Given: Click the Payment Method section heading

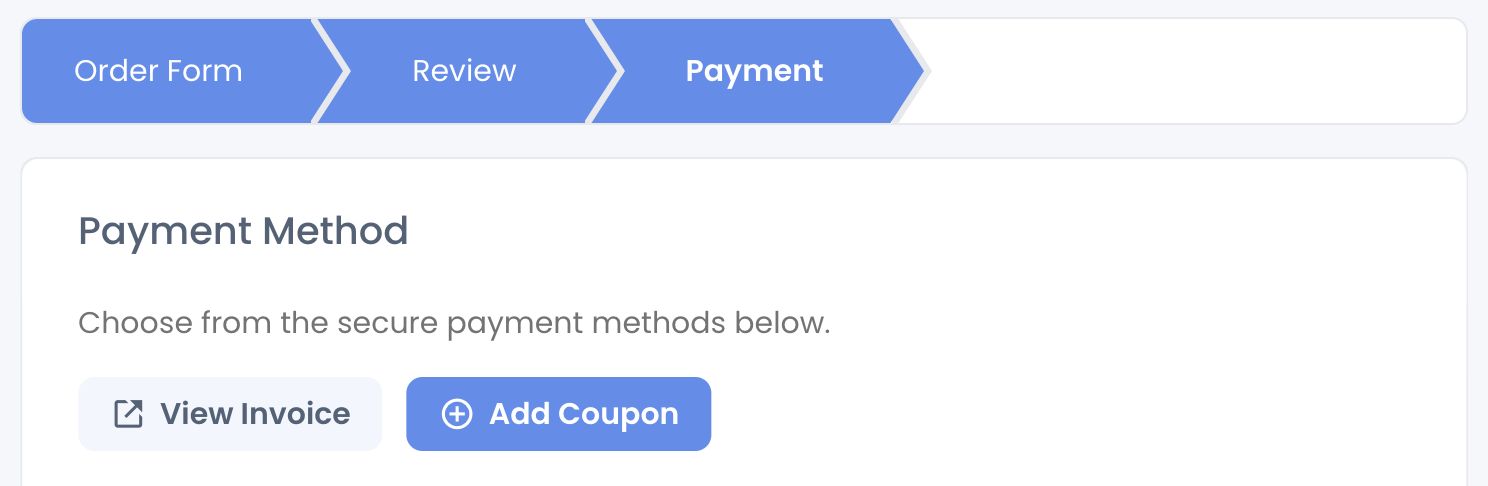Looking at the screenshot, I should click(x=243, y=232).
